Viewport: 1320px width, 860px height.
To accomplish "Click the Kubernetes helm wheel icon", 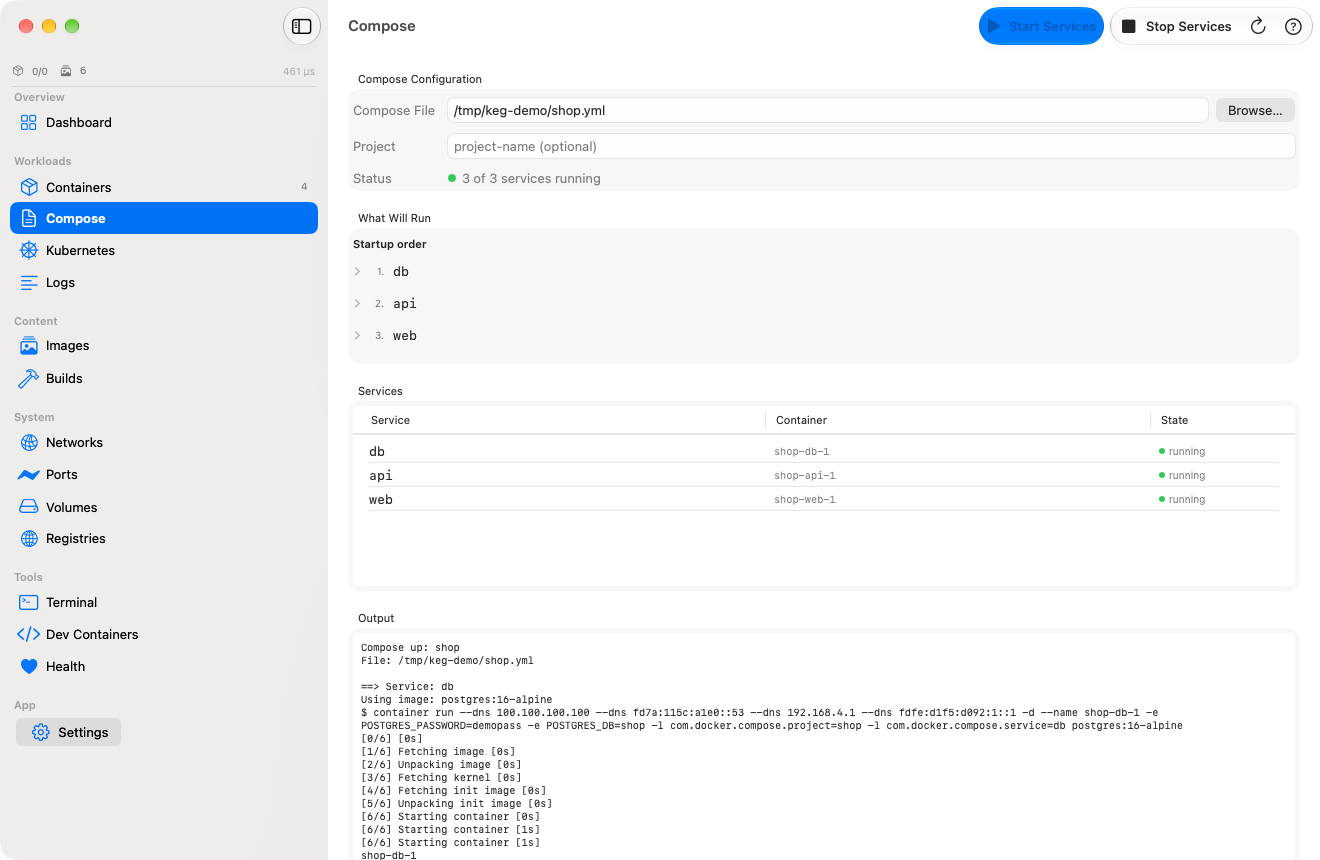I will point(28,250).
